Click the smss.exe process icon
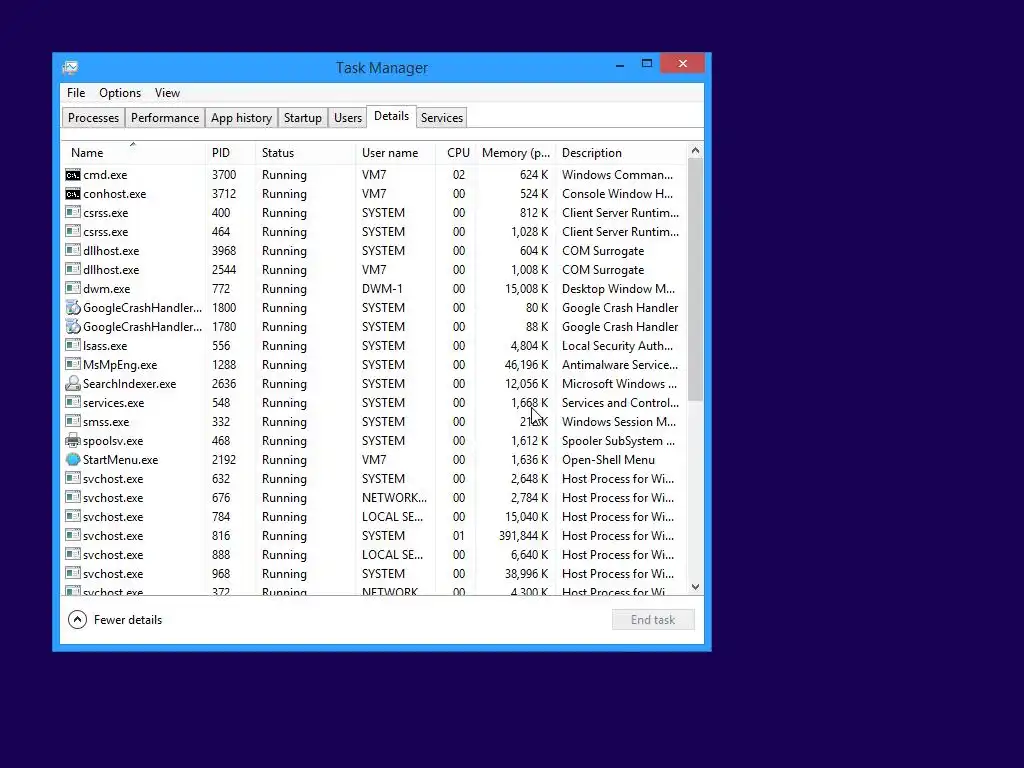 [x=73, y=422]
